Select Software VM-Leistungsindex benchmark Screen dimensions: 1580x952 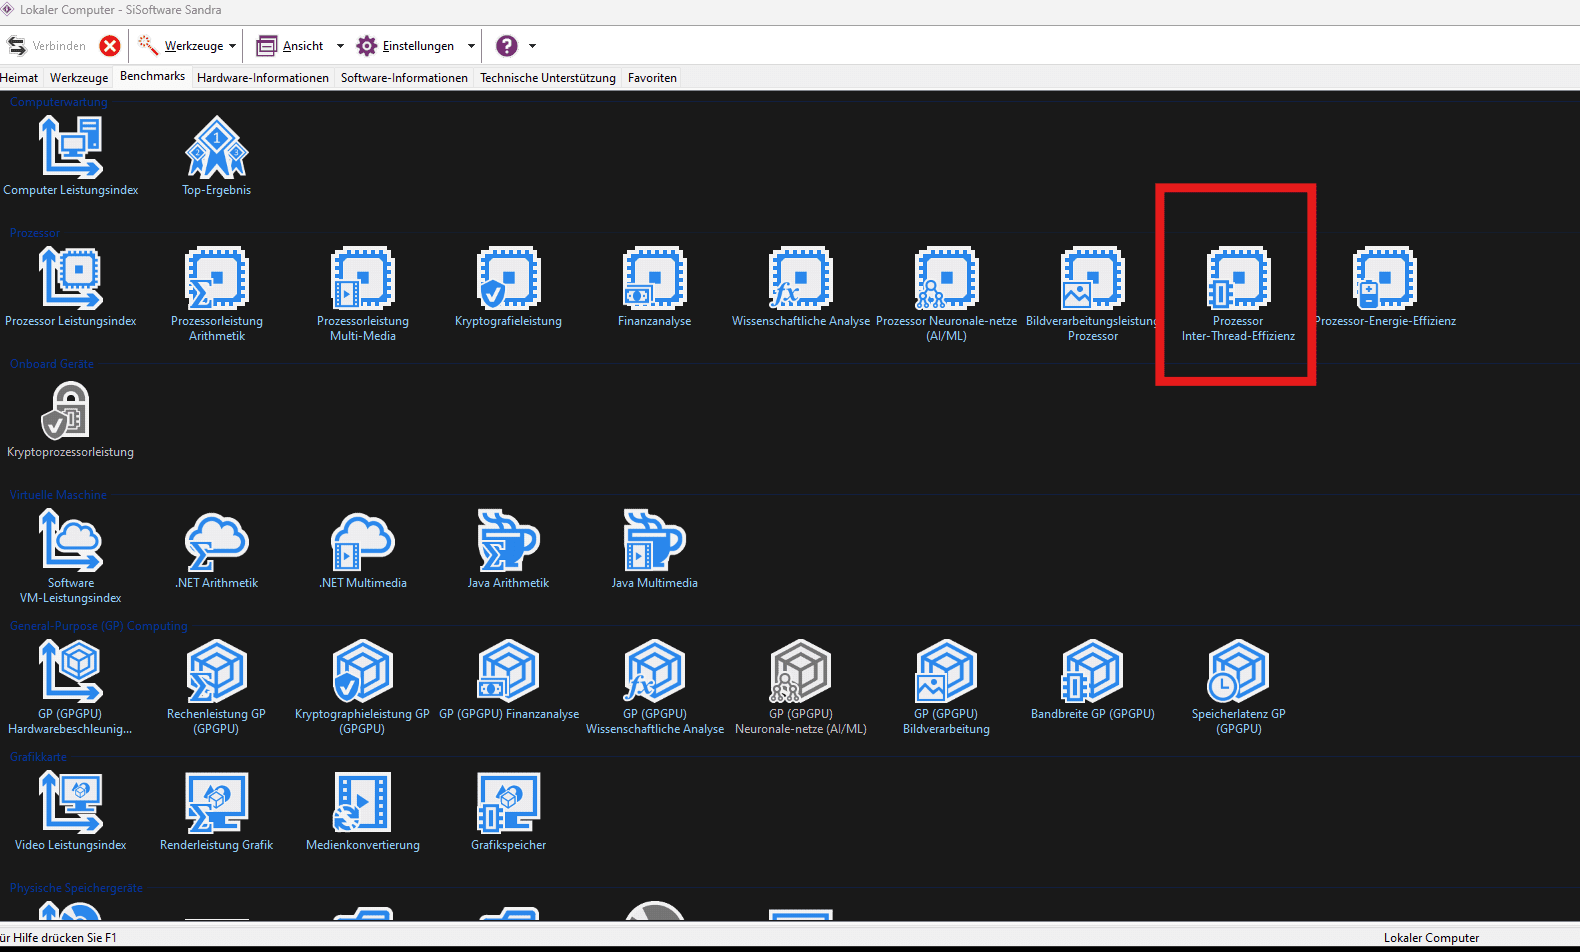click(71, 556)
